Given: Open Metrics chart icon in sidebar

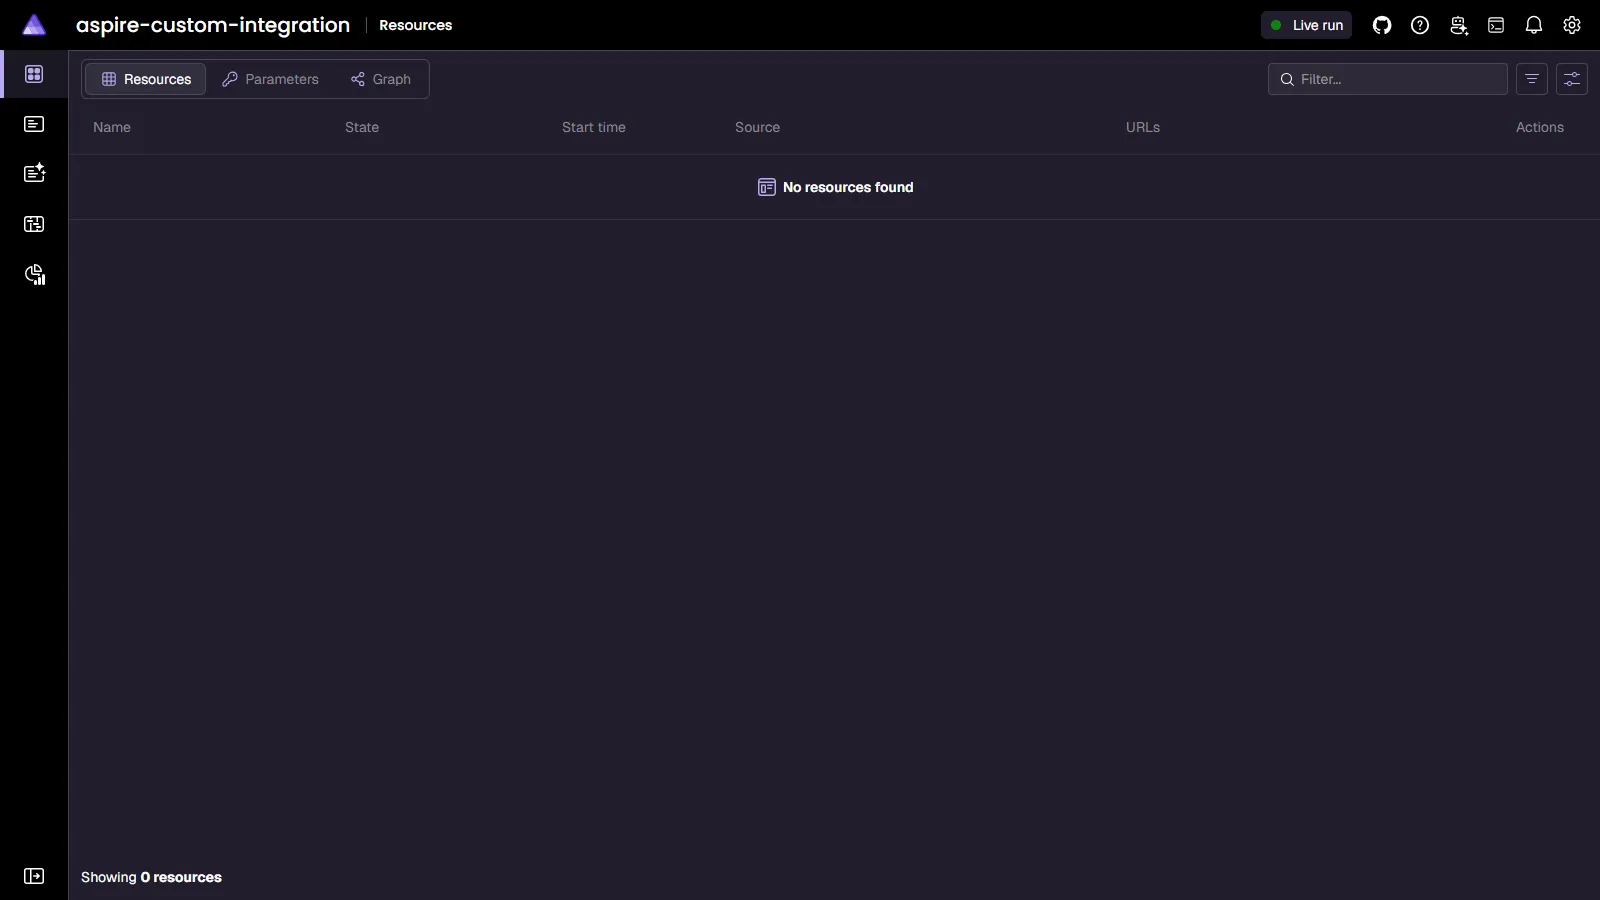Looking at the screenshot, I should [x=34, y=275].
